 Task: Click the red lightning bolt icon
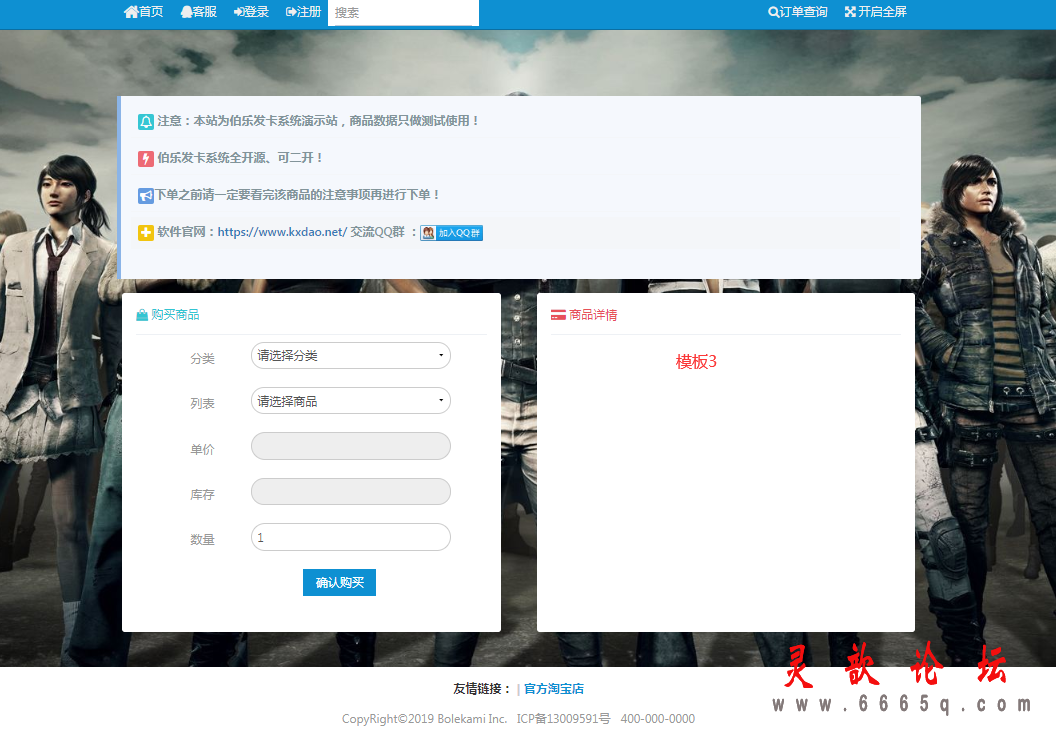(x=146, y=159)
